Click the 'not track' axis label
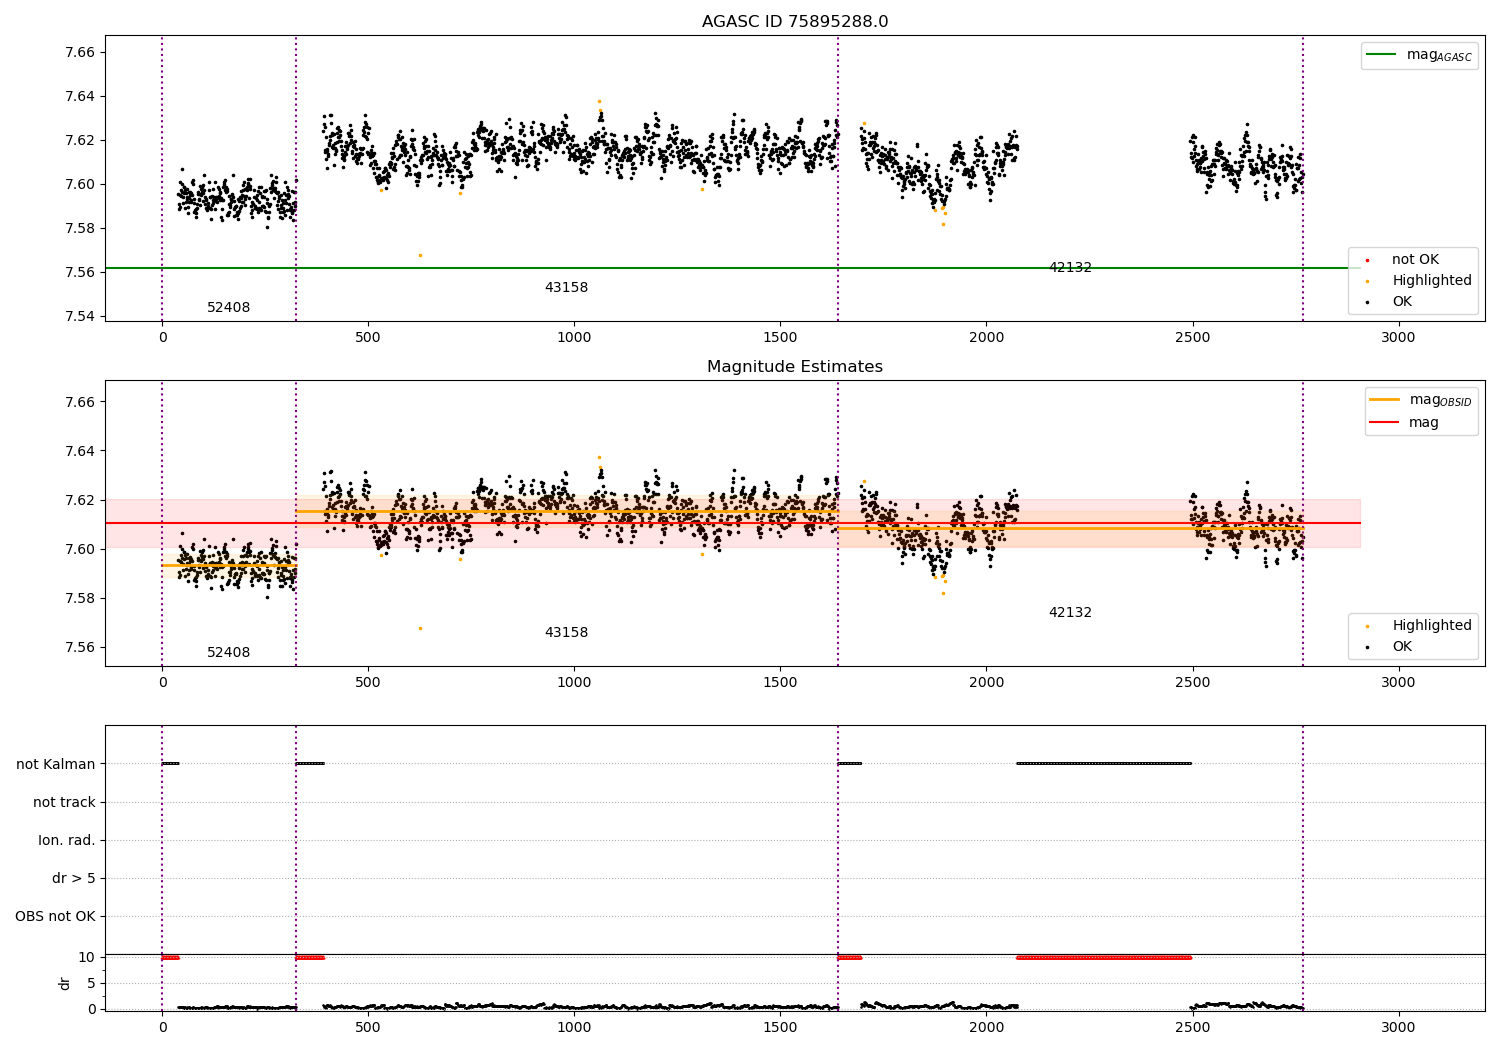Screen dimensions: 1500x1050 64,802
